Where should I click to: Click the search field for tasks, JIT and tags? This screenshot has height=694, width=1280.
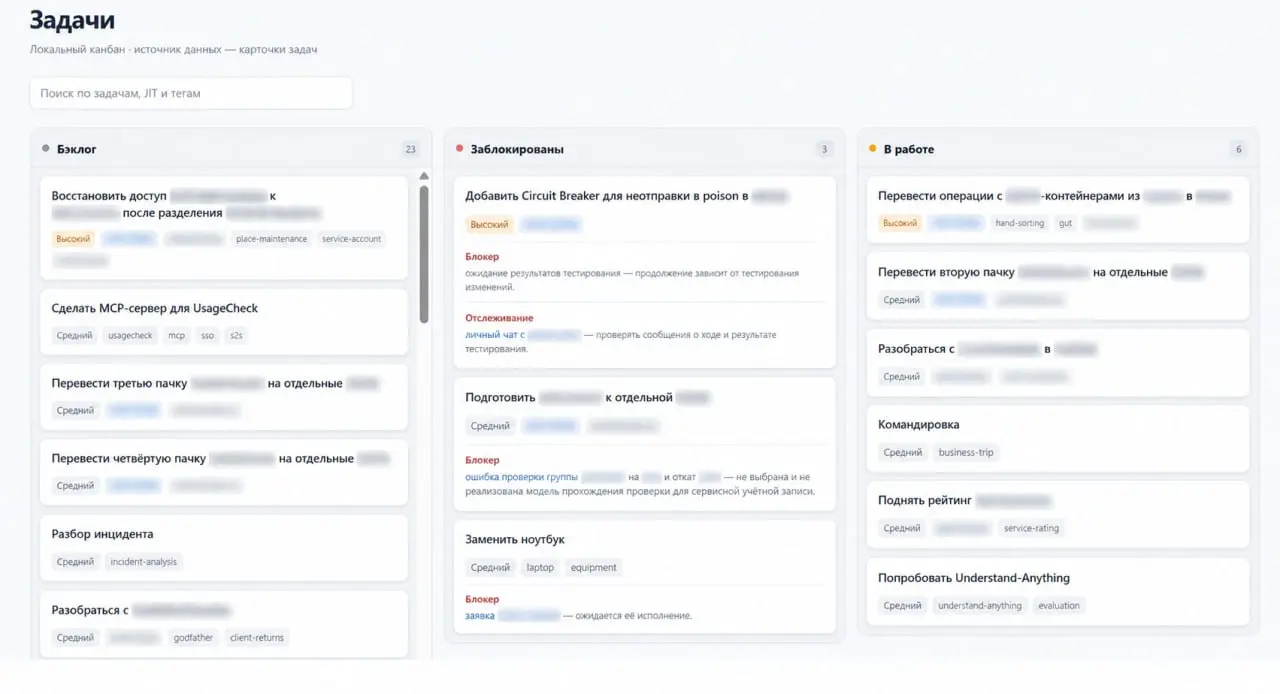click(x=191, y=93)
